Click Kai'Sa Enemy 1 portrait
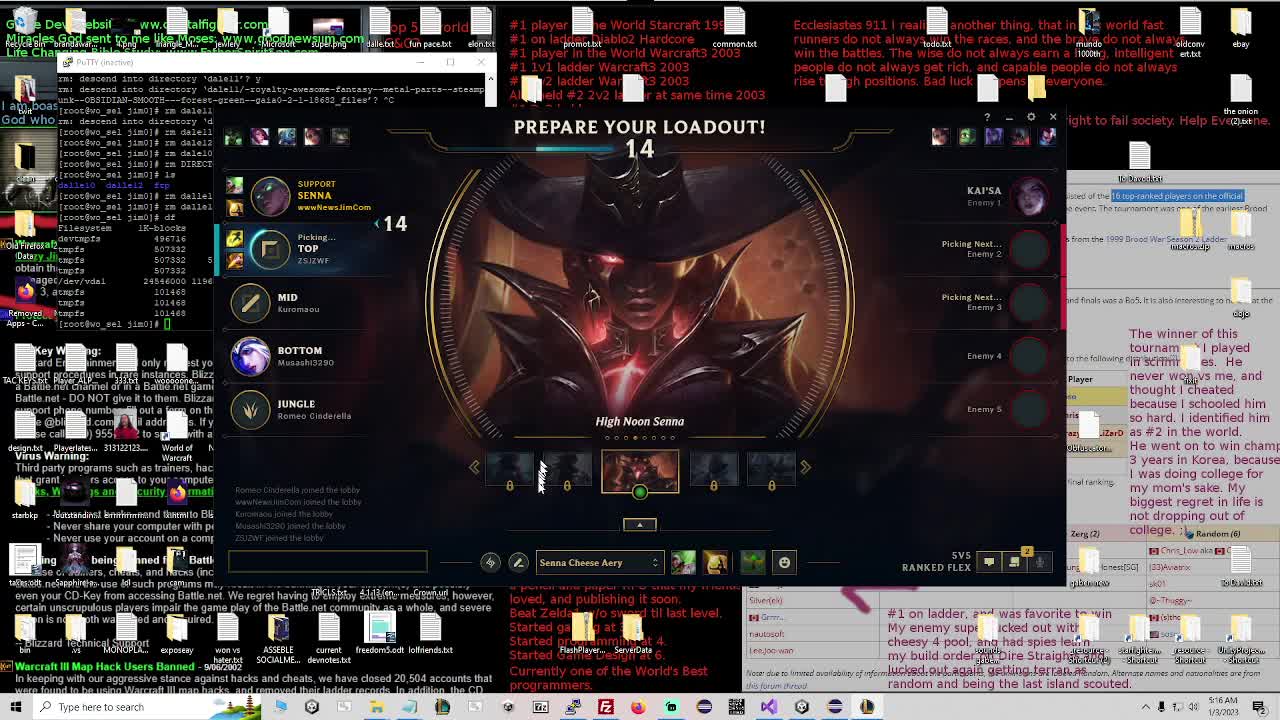The height and width of the screenshot is (720, 1280). [x=1029, y=196]
